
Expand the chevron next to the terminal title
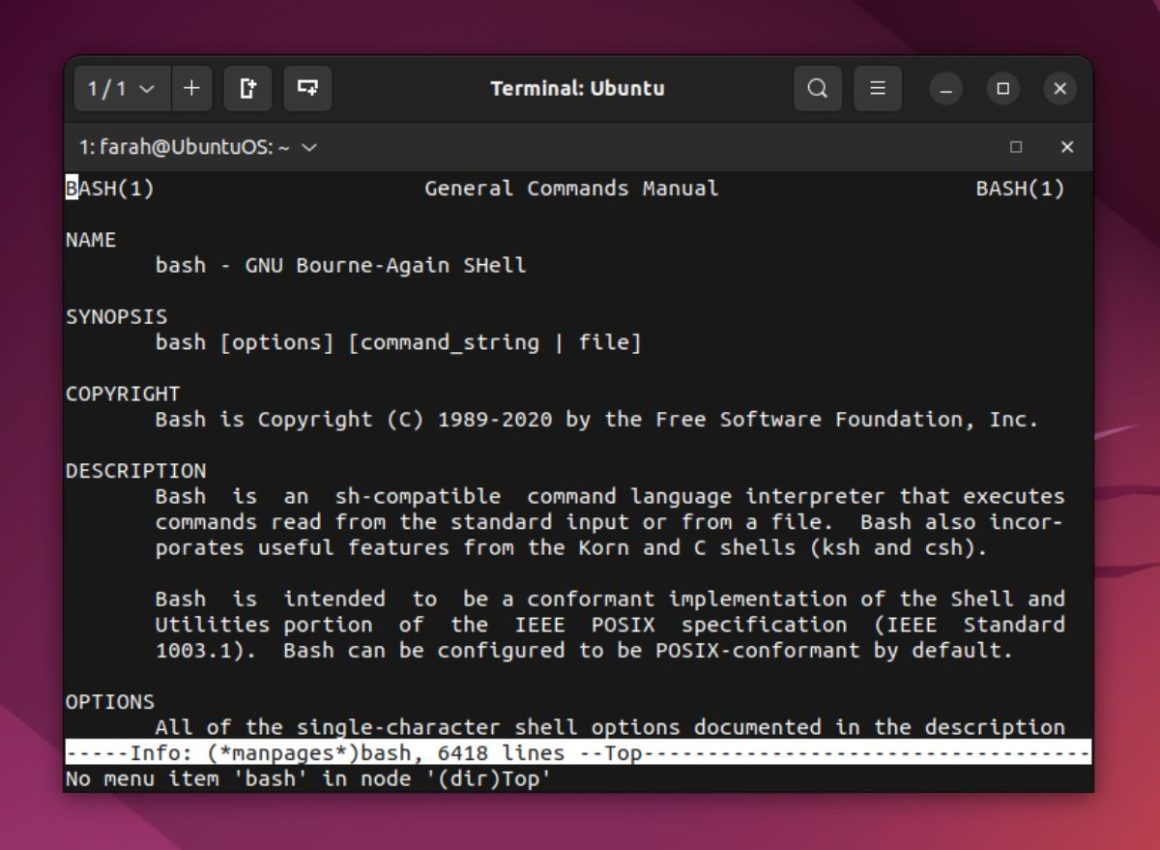point(310,147)
